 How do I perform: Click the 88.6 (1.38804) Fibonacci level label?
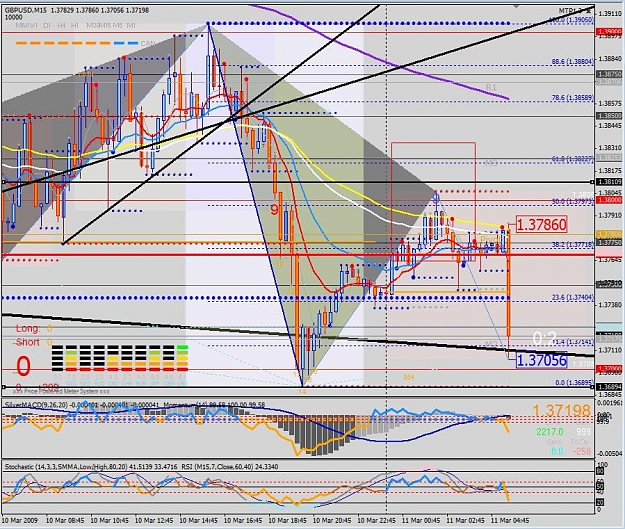tap(572, 62)
